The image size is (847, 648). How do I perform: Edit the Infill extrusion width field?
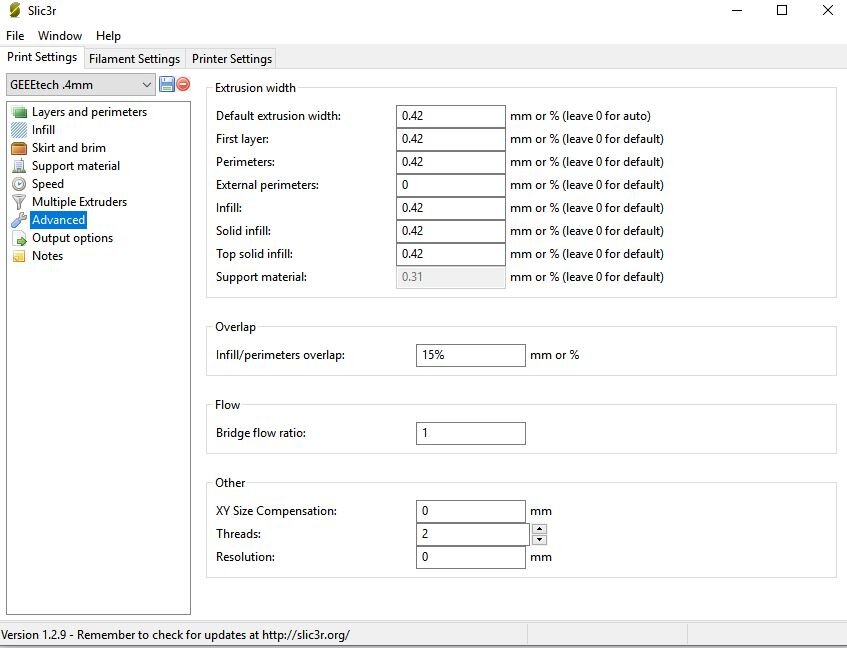[x=451, y=208]
